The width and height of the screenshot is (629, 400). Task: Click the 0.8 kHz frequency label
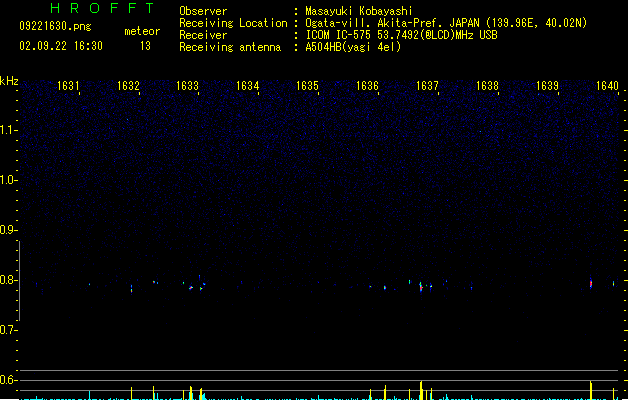coord(8,280)
